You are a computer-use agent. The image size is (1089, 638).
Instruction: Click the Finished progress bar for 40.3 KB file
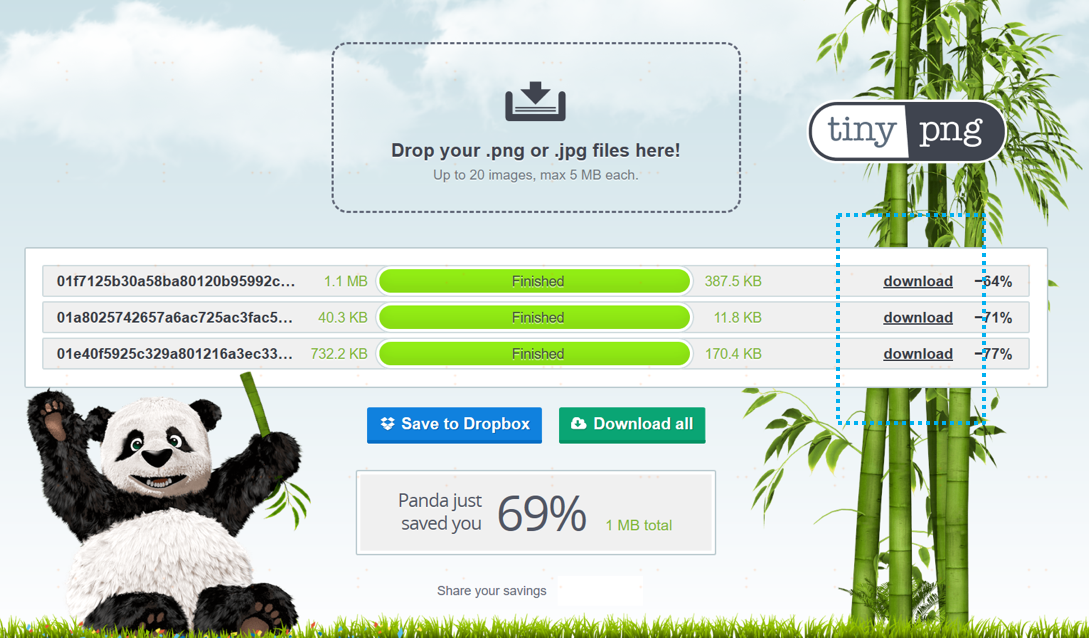click(535, 317)
